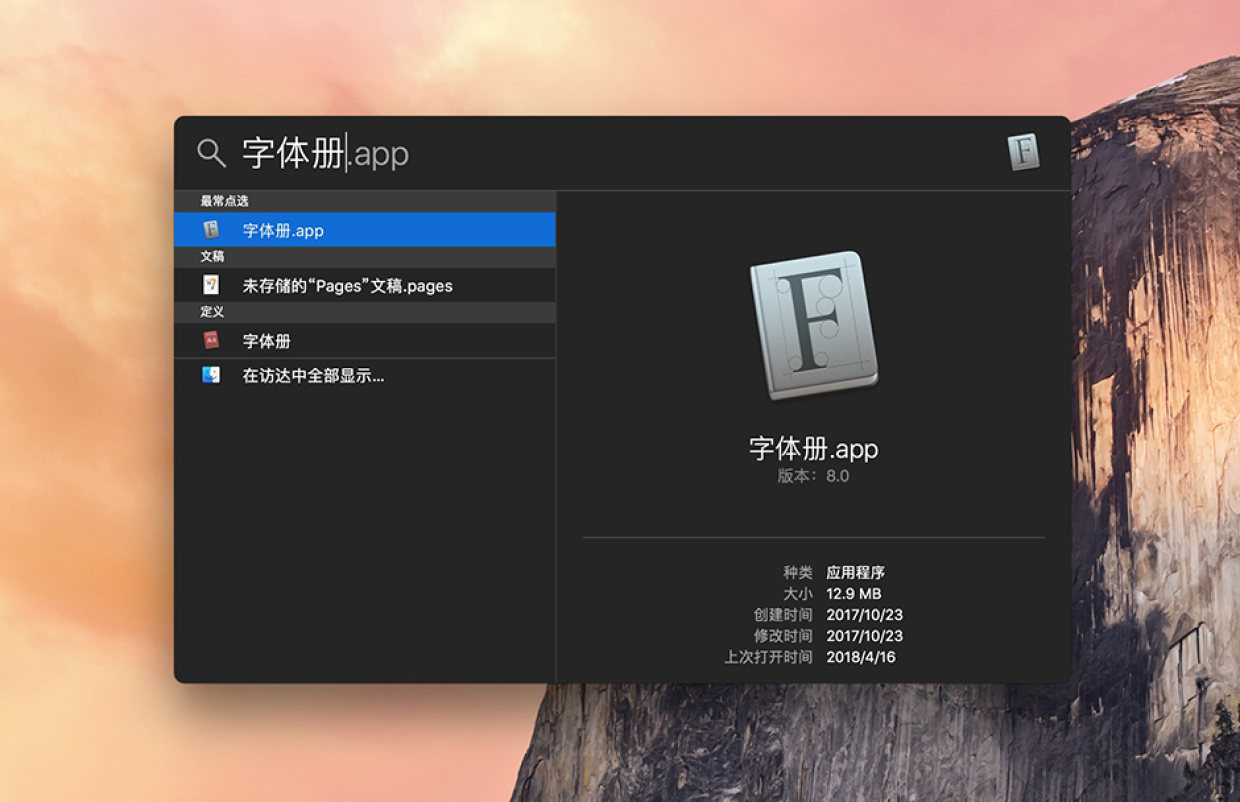Click the 创建时间 field label
Viewport: 1240px width, 802px height.
click(783, 615)
